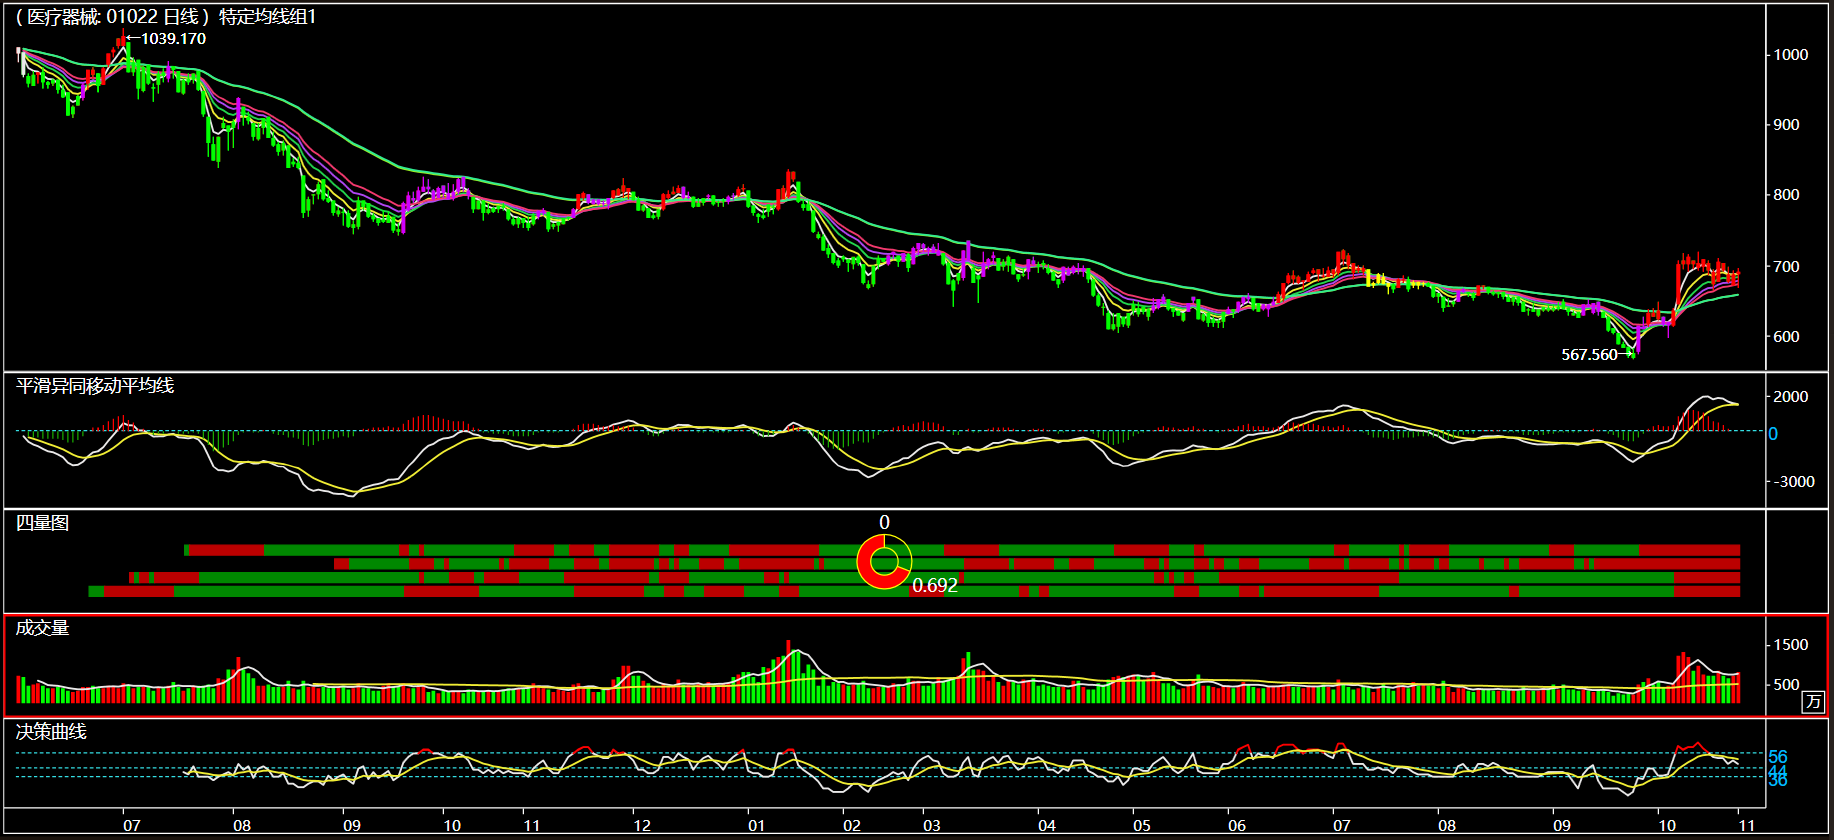Image resolution: width=1834 pixels, height=840 pixels.
Task: Click the 02 month marker on time axis
Action: click(852, 826)
